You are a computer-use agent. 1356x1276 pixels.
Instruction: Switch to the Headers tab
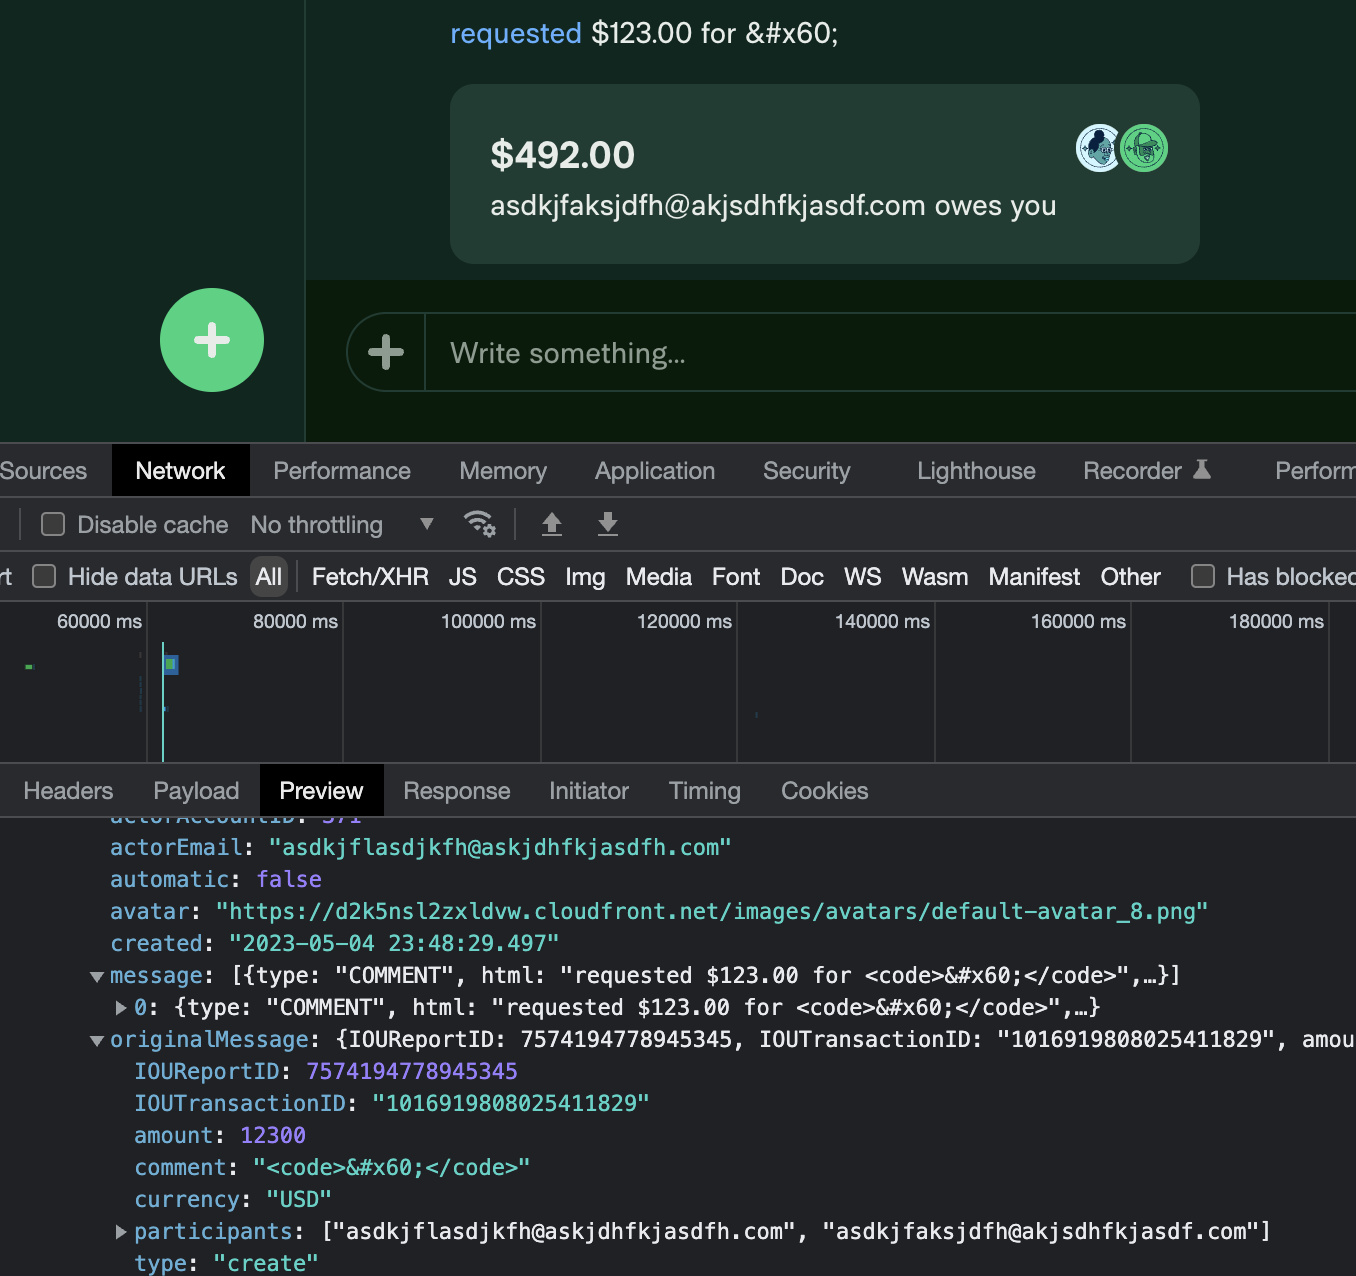coord(68,790)
